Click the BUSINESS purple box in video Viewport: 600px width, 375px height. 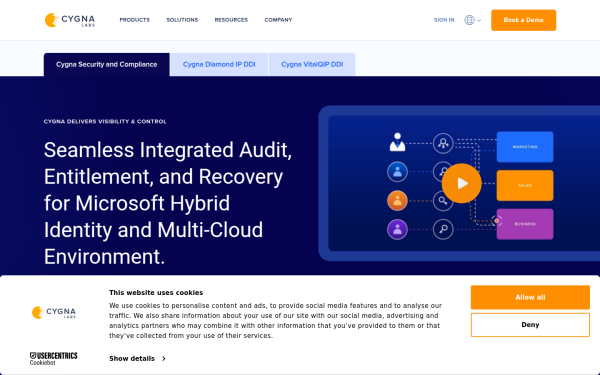click(x=525, y=224)
